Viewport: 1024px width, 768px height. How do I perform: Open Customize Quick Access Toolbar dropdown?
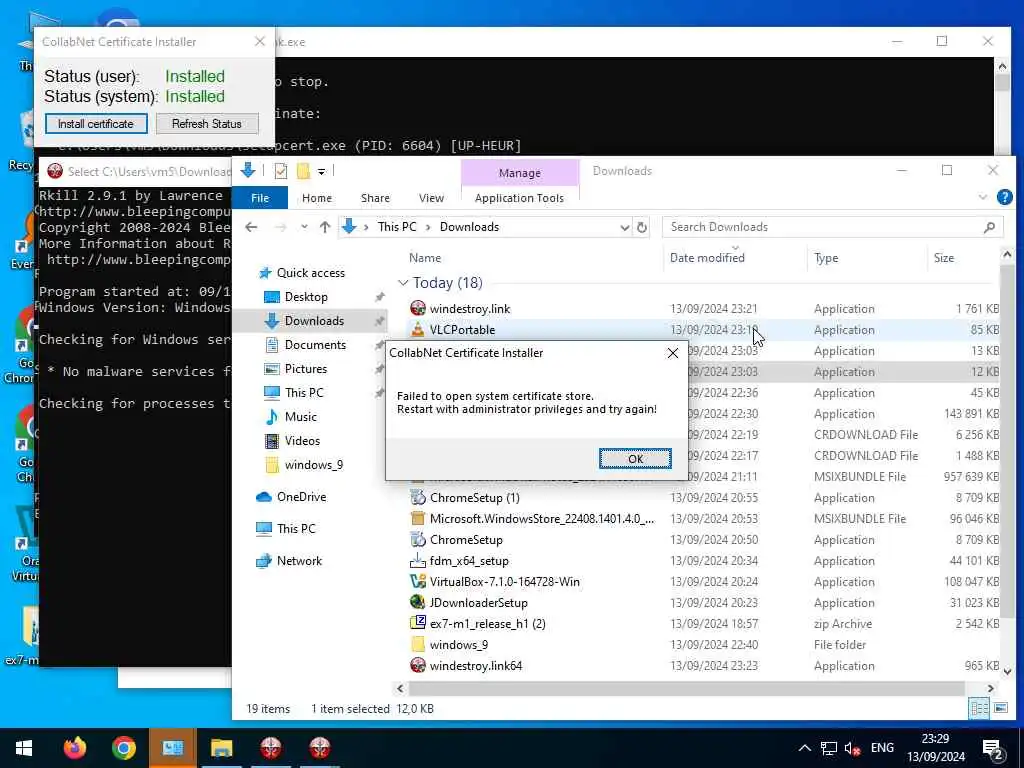coord(321,172)
